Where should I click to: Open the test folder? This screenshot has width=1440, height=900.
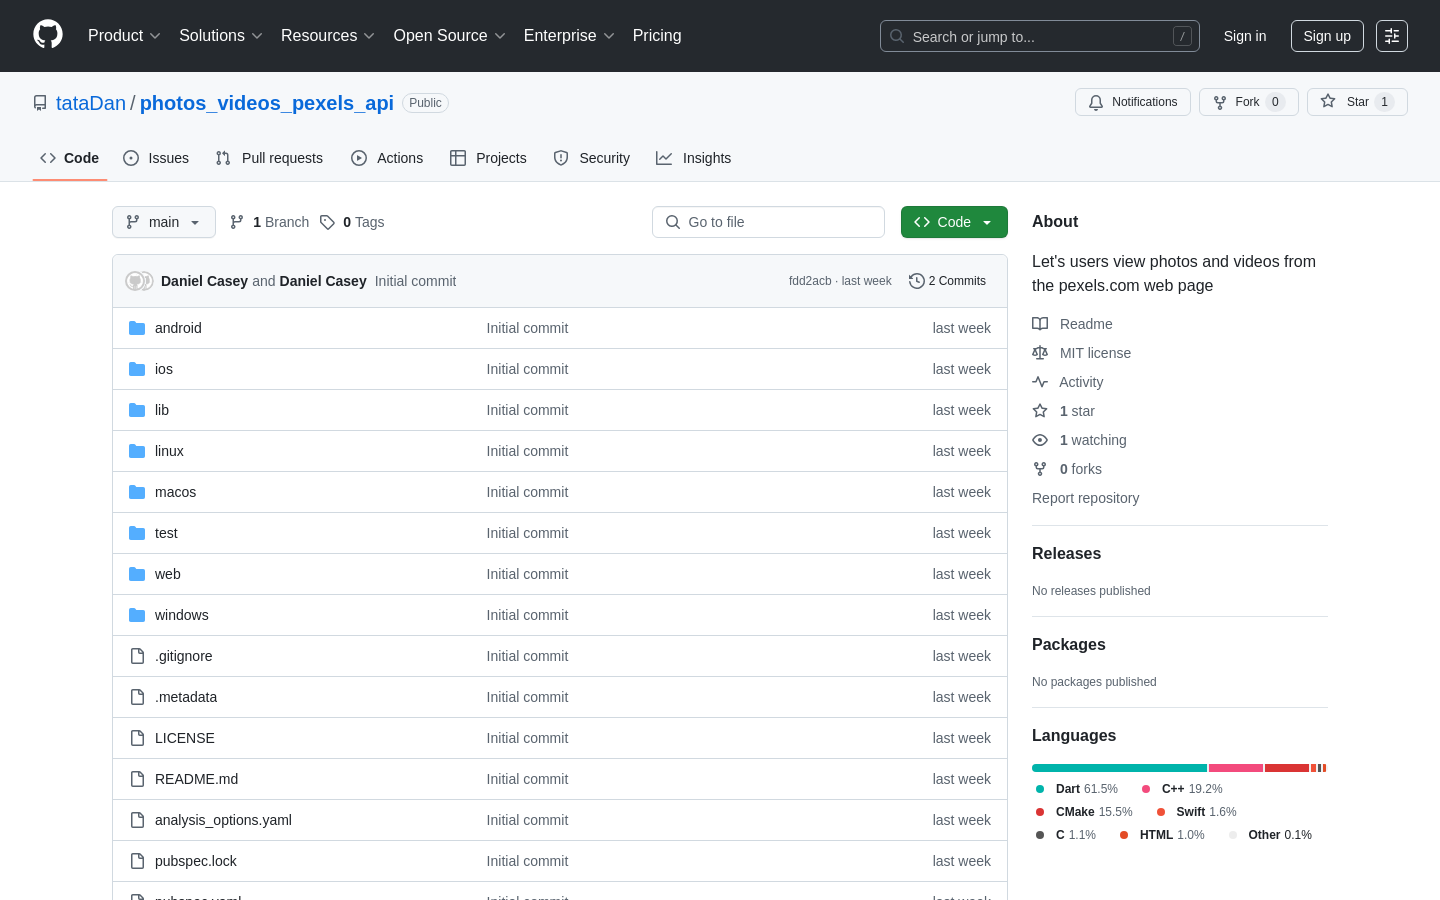(x=166, y=533)
